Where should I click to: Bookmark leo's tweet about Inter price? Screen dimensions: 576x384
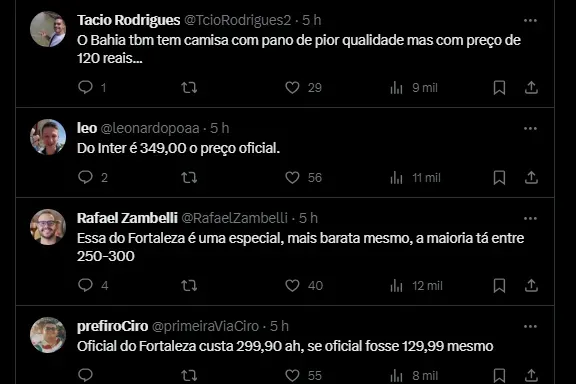pyautogui.click(x=499, y=177)
